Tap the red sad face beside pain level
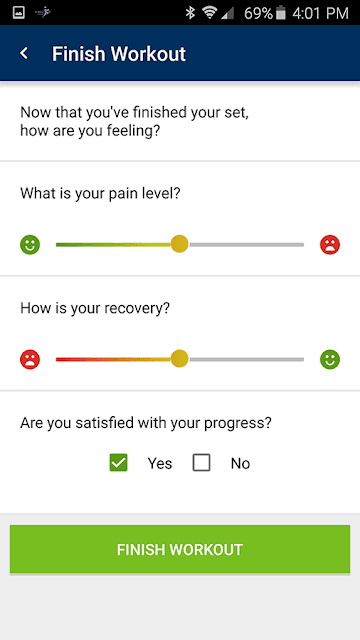 (x=330, y=245)
